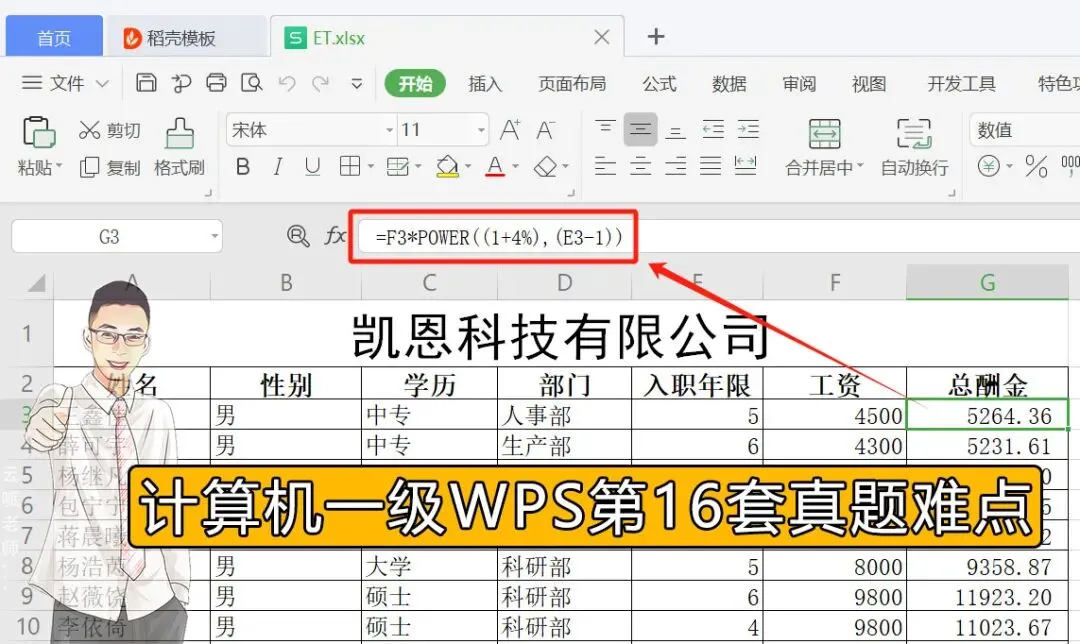This screenshot has width=1080, height=644.
Task: Toggle Bold formatting
Action: pos(242,167)
